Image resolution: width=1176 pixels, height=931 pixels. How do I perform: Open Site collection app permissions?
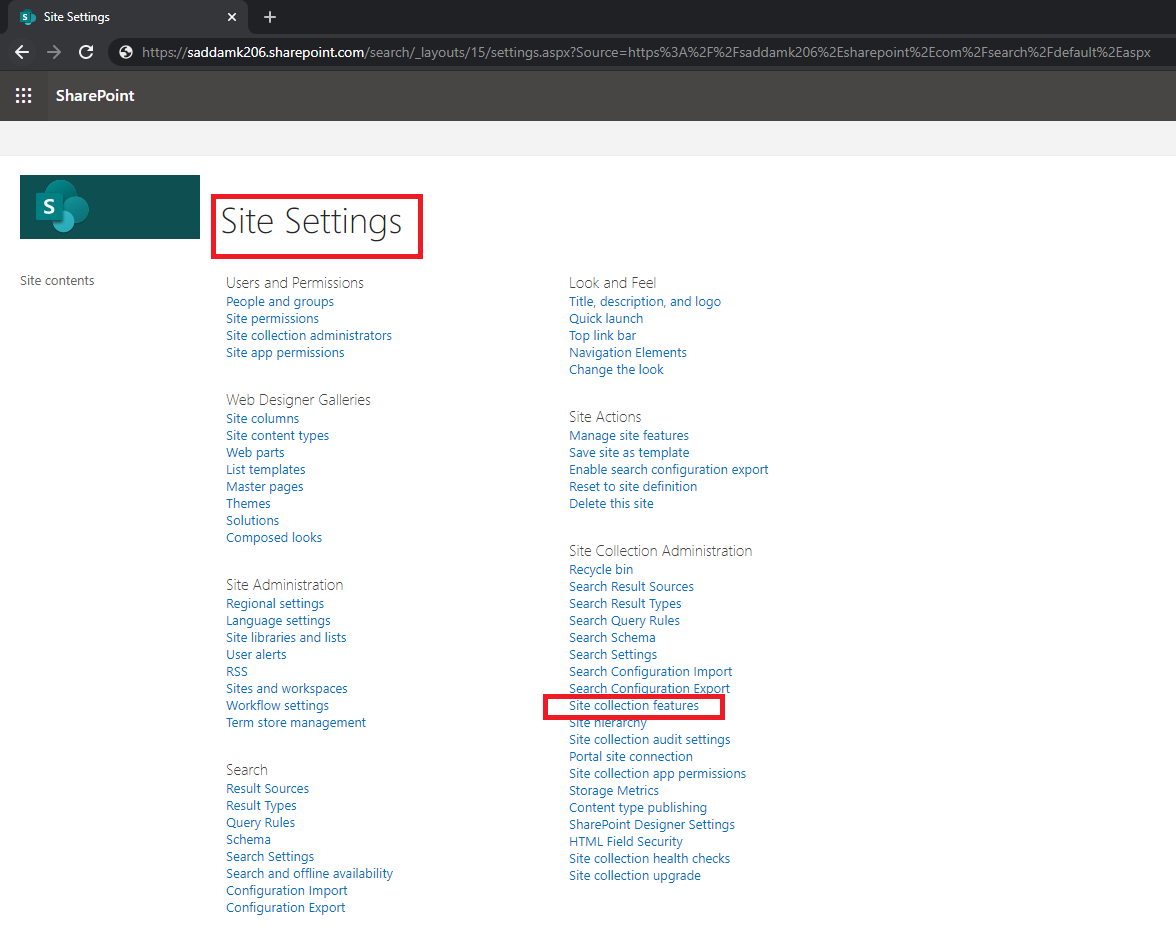coord(658,773)
